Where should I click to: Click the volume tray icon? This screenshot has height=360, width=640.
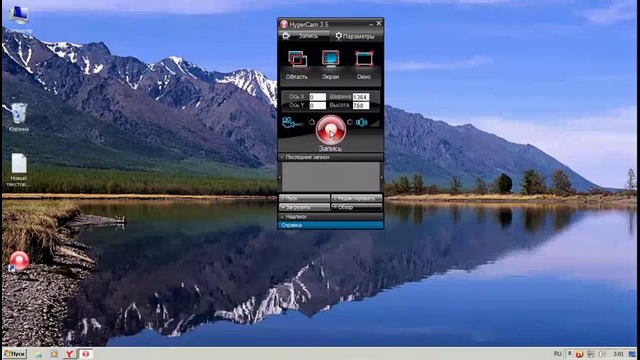click(602, 354)
